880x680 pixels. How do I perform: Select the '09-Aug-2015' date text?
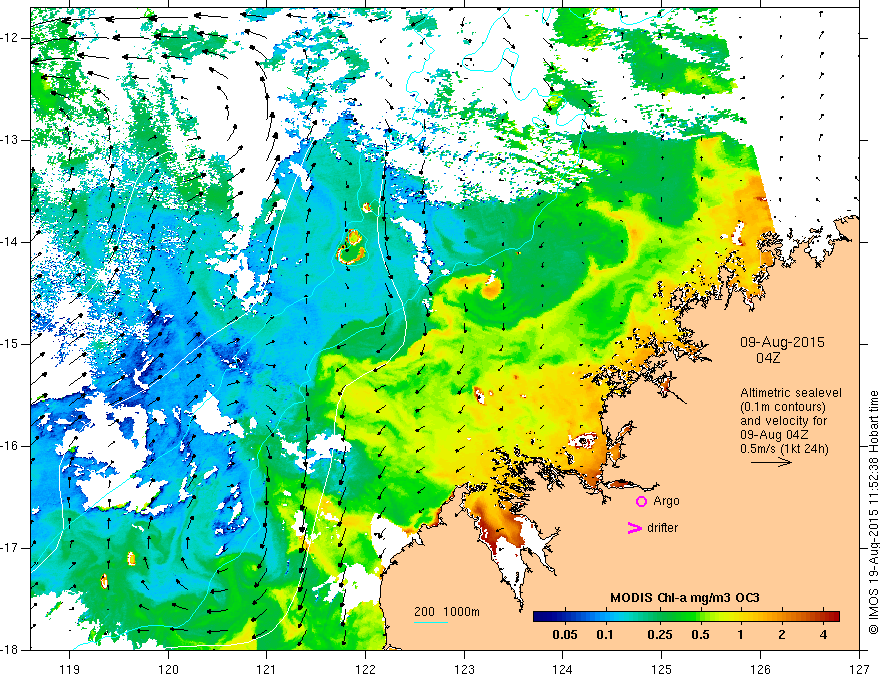pos(782,342)
